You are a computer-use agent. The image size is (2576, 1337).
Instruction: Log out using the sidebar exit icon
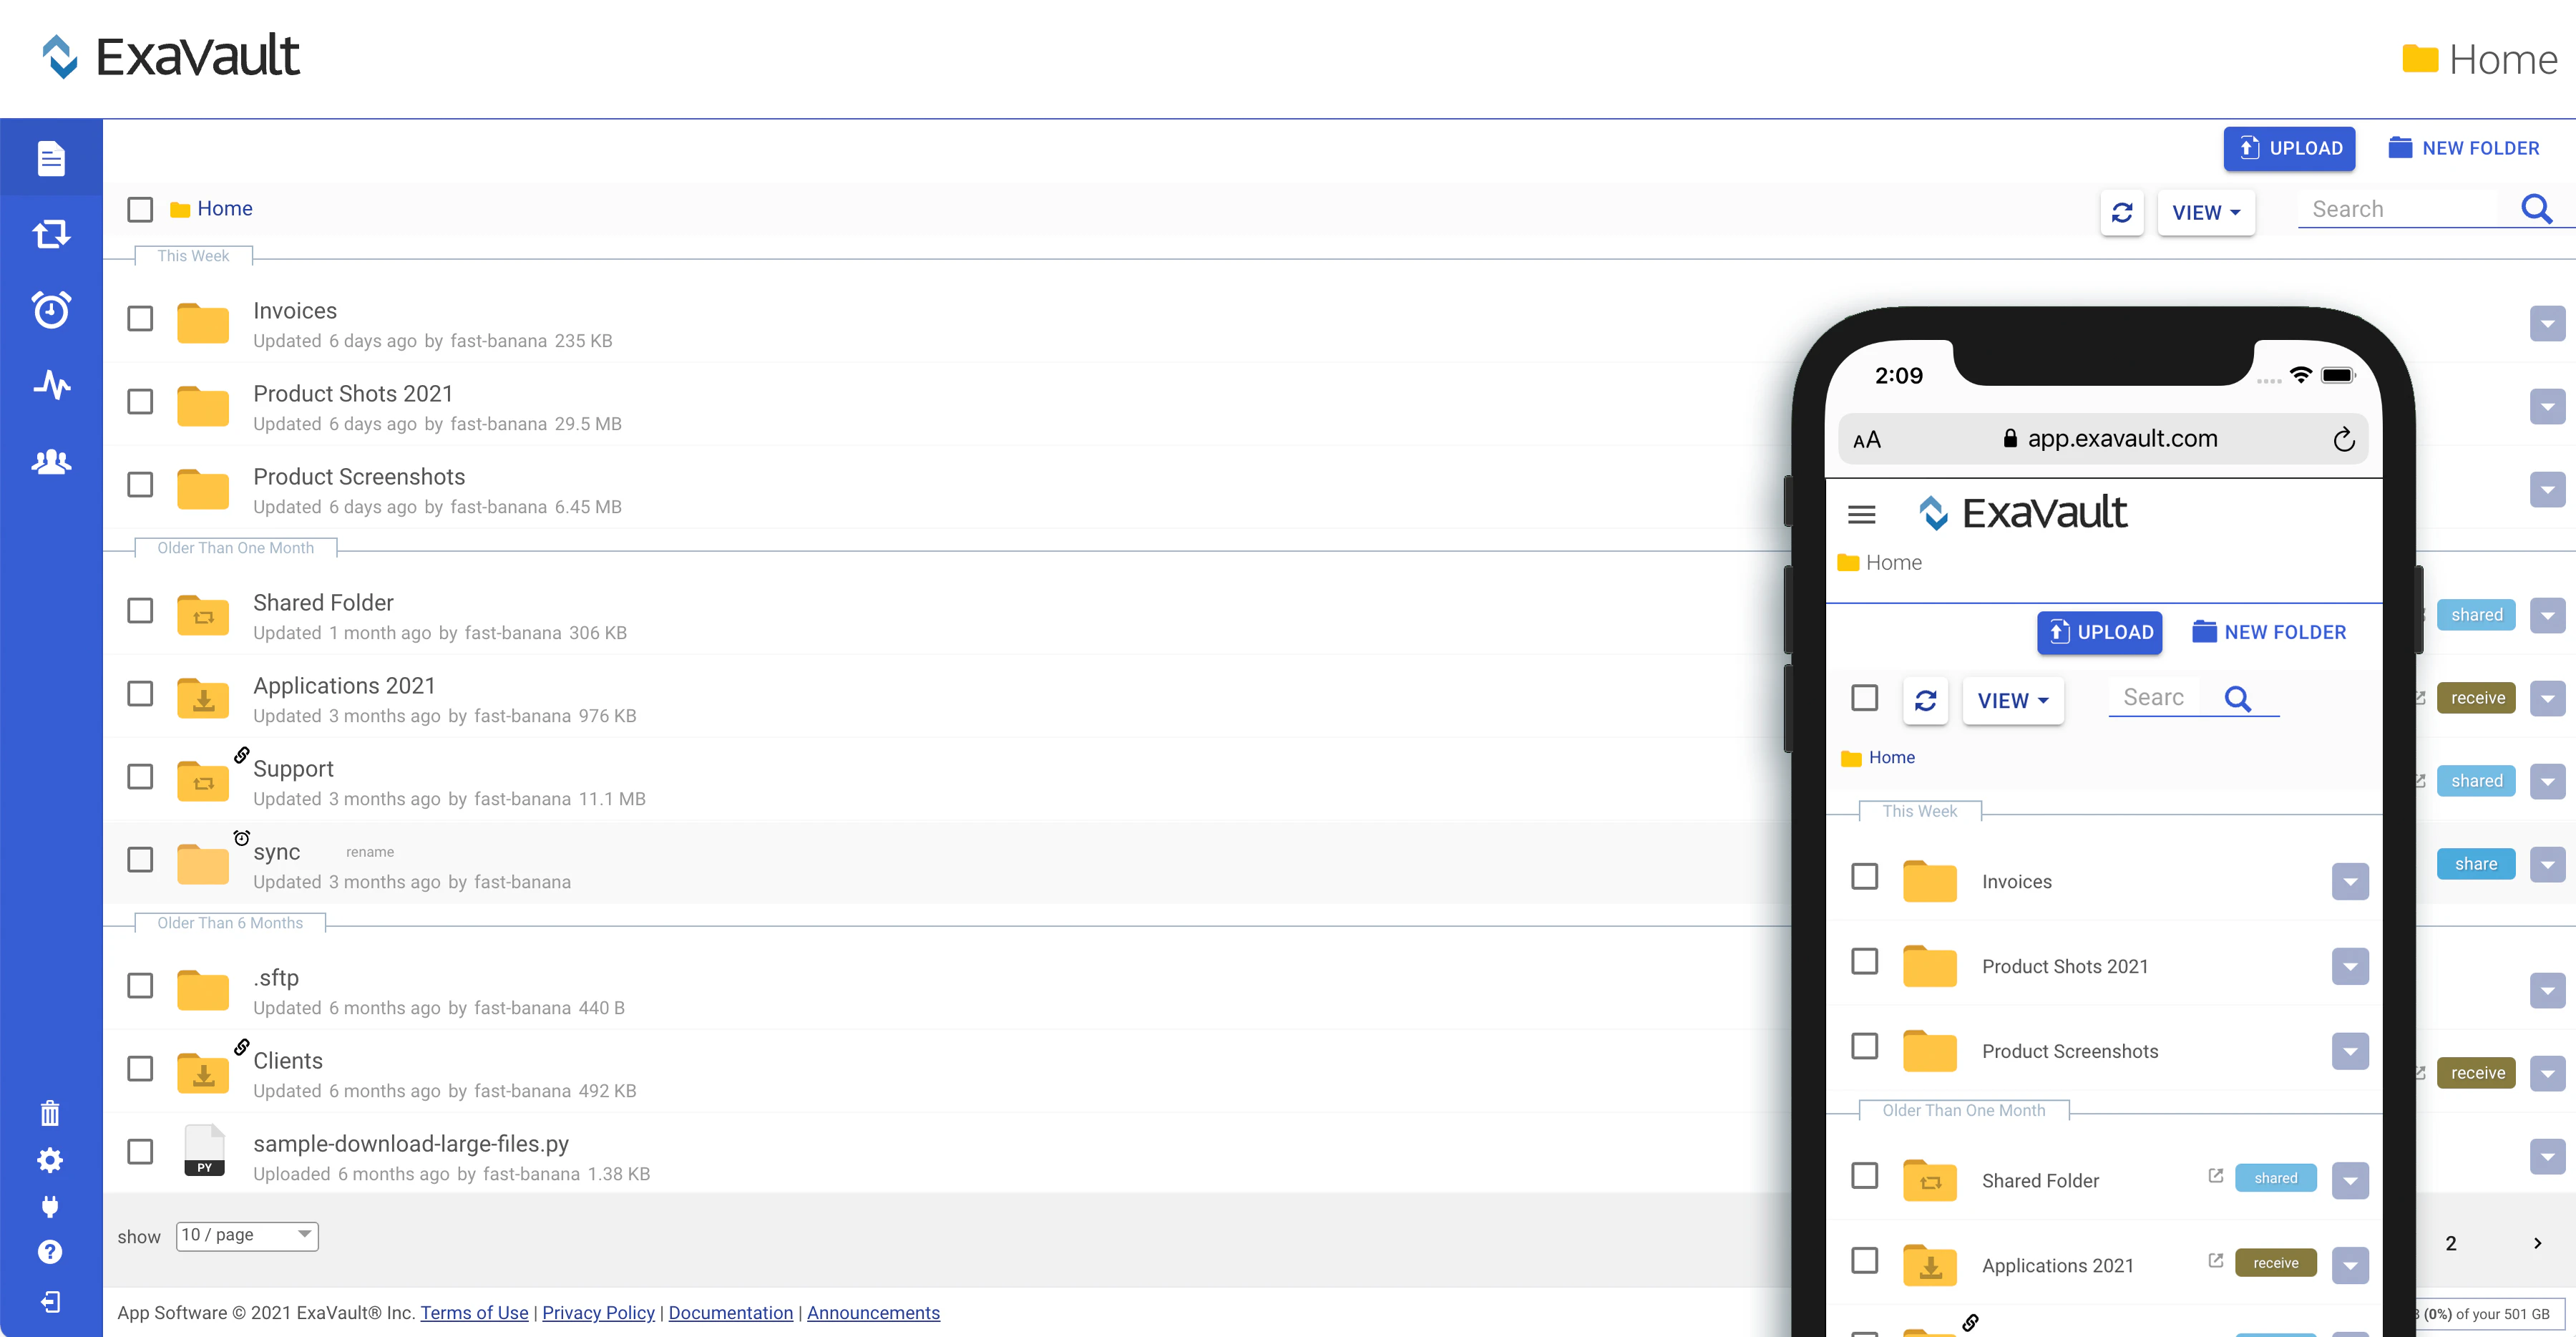tap(50, 1301)
